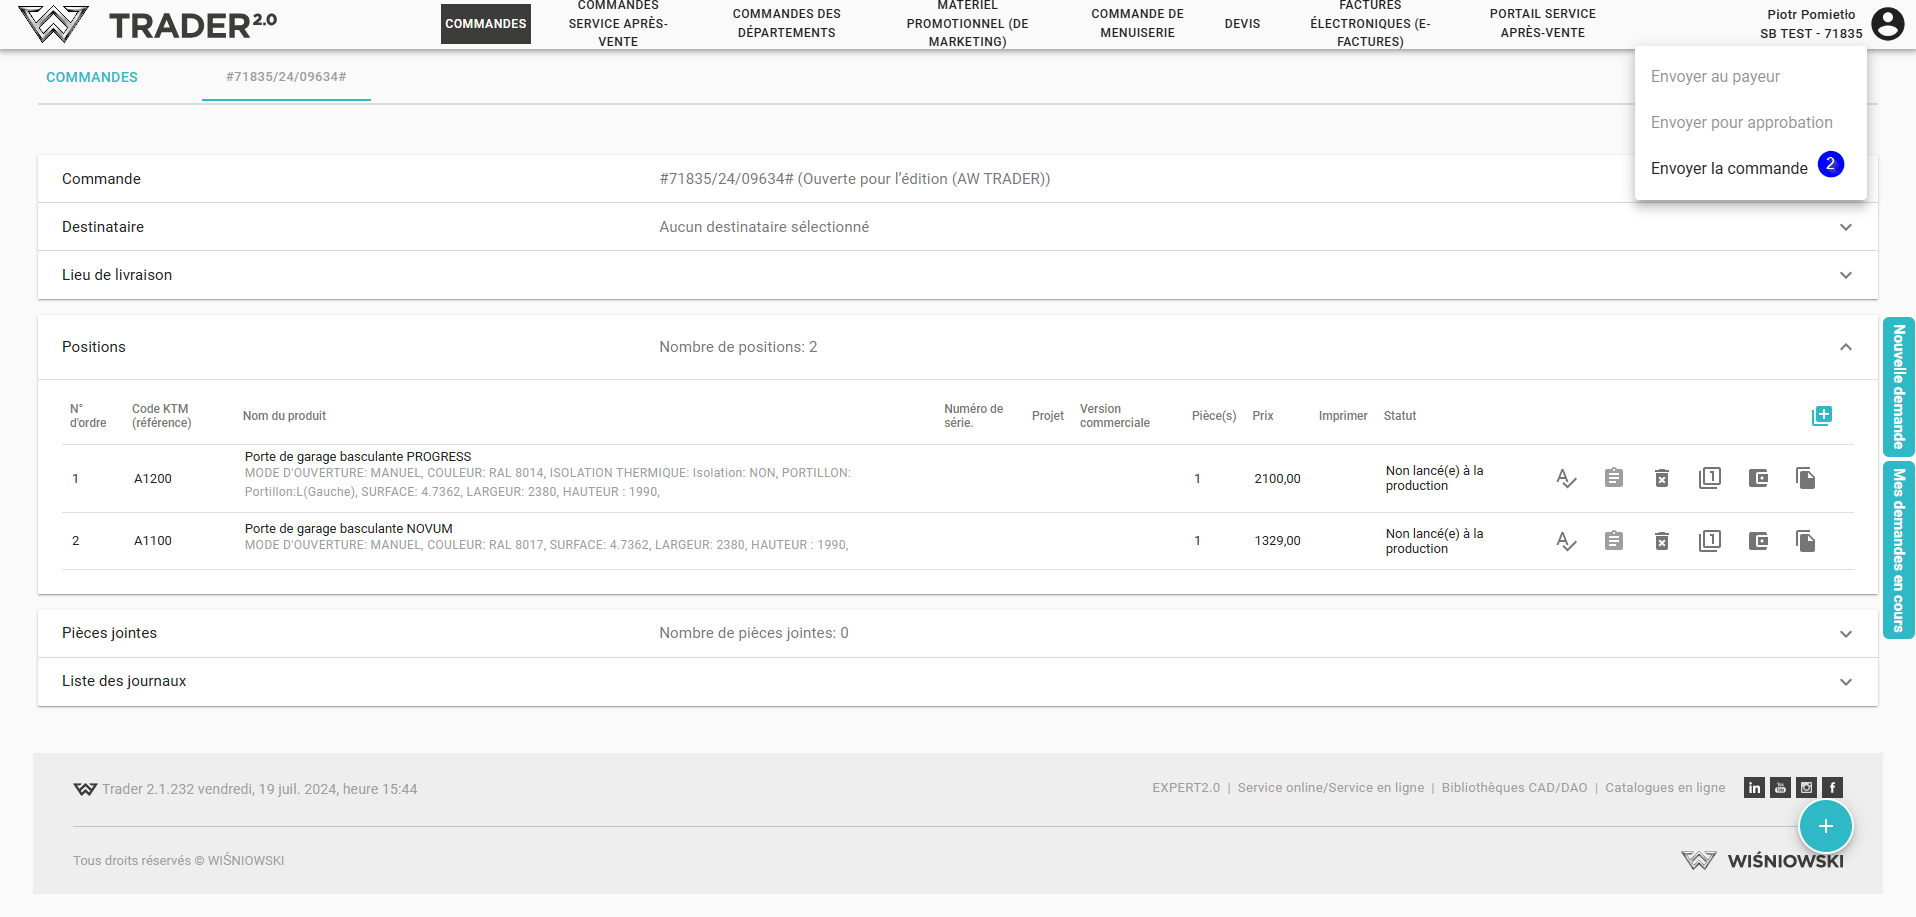This screenshot has width=1916, height=917.
Task: Click the wallet icon on the PROGRESS row
Action: 1757,479
